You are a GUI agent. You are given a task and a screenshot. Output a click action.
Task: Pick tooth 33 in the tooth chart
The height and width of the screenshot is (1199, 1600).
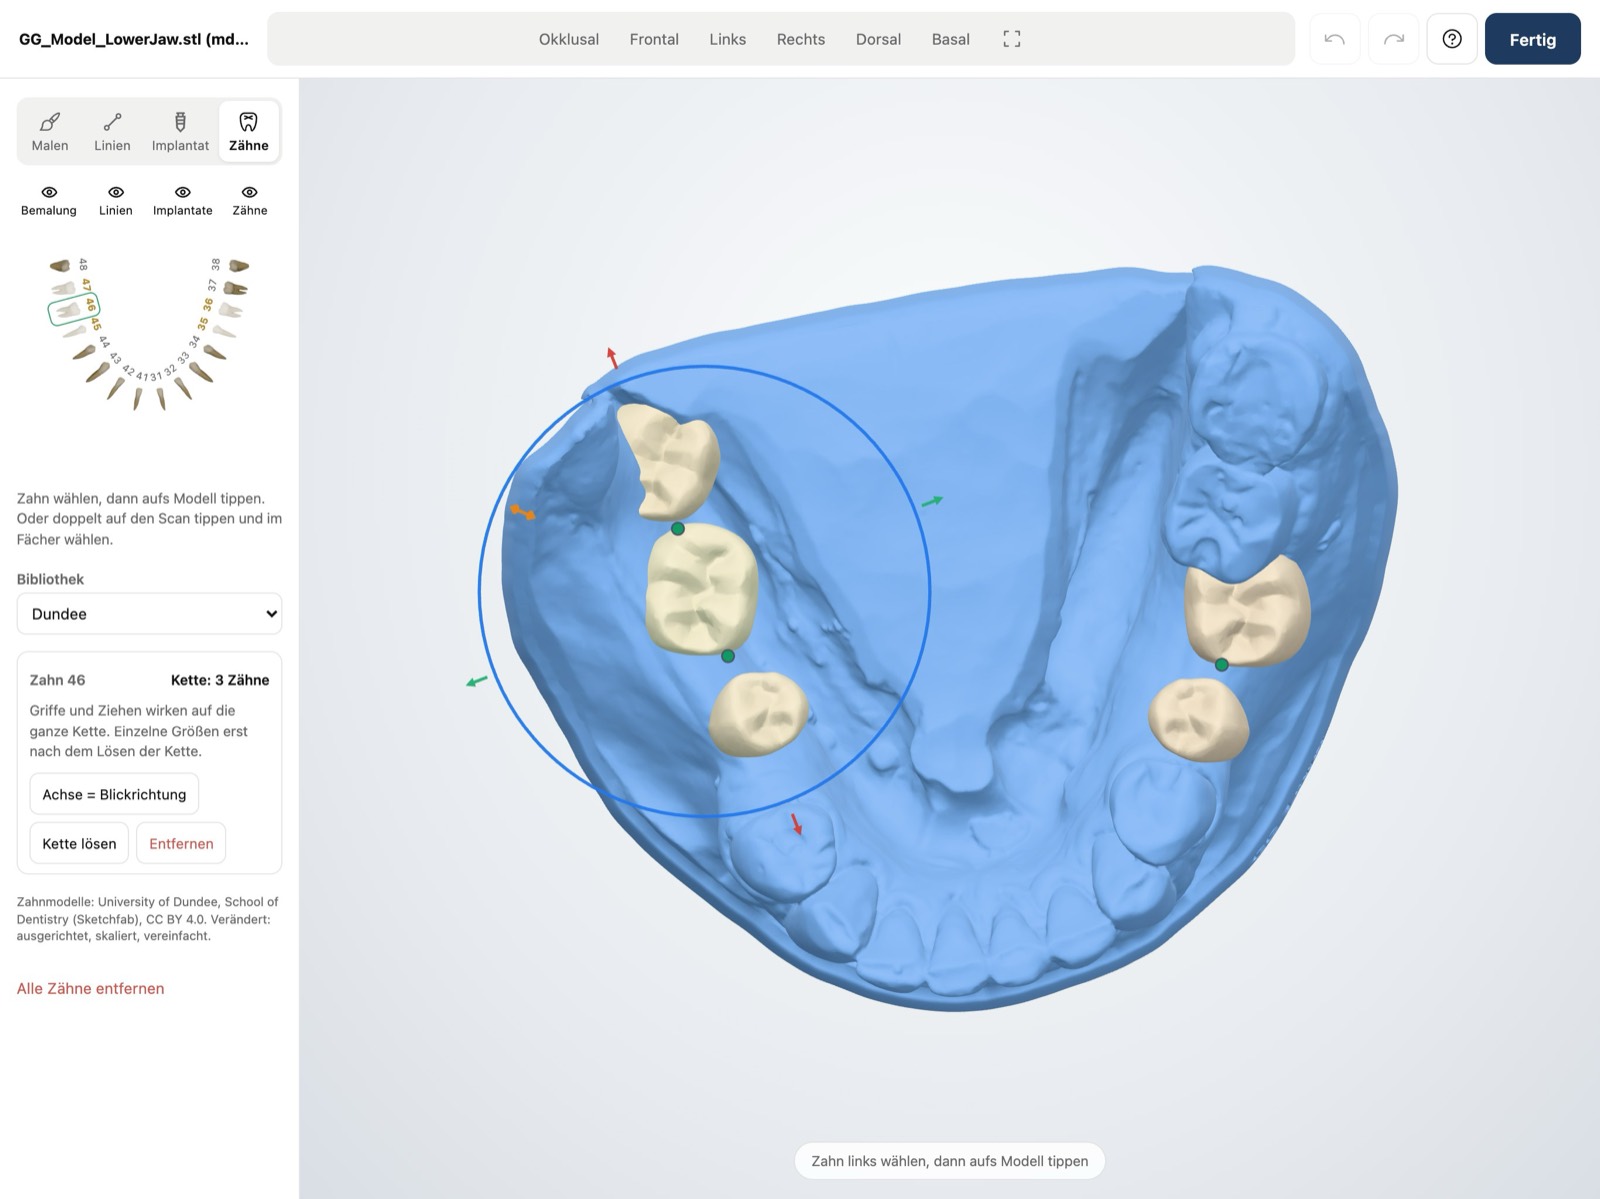202,370
